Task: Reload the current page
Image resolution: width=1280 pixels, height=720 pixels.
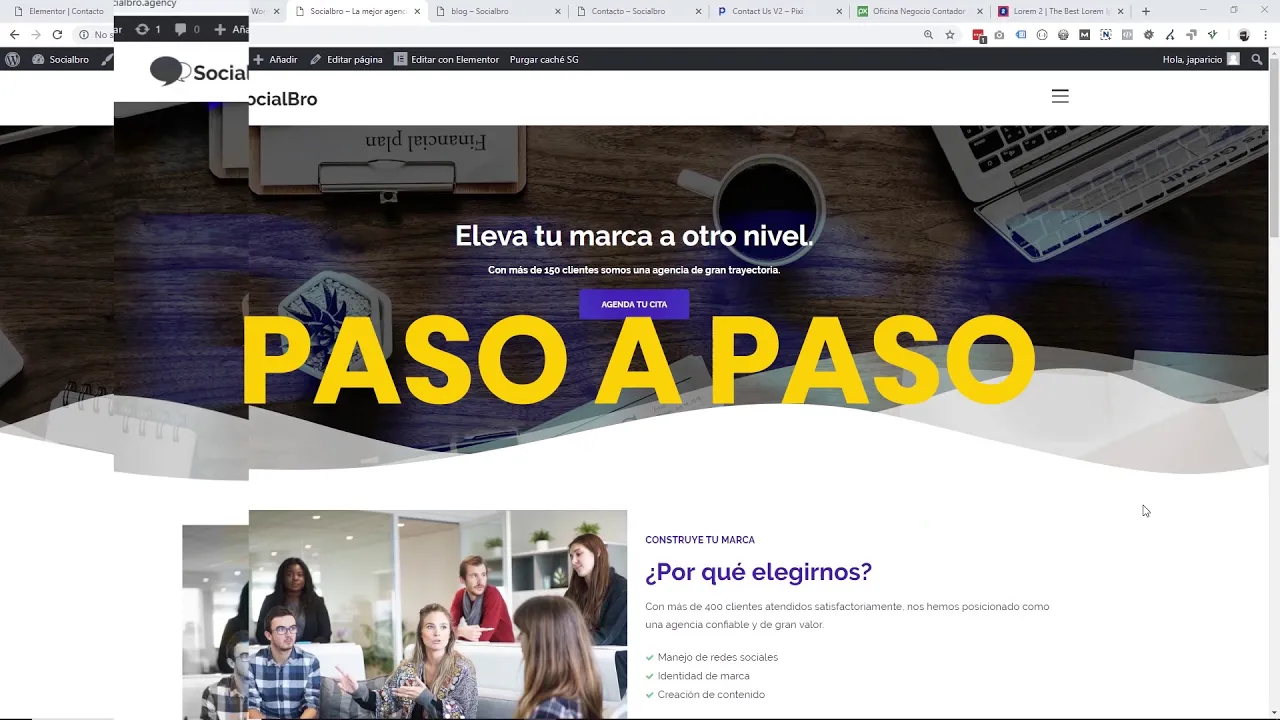Action: pyautogui.click(x=57, y=34)
